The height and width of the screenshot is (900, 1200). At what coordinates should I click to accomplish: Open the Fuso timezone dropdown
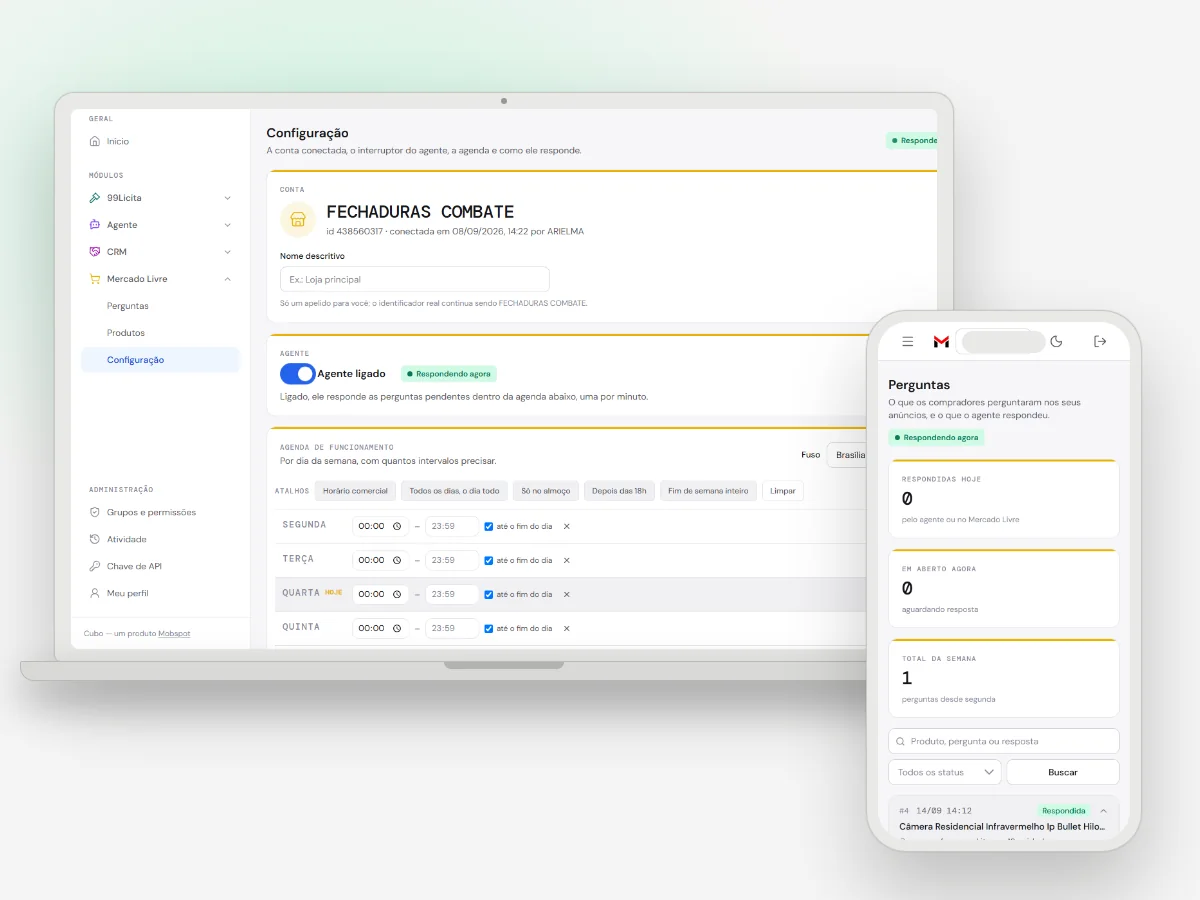pos(849,455)
